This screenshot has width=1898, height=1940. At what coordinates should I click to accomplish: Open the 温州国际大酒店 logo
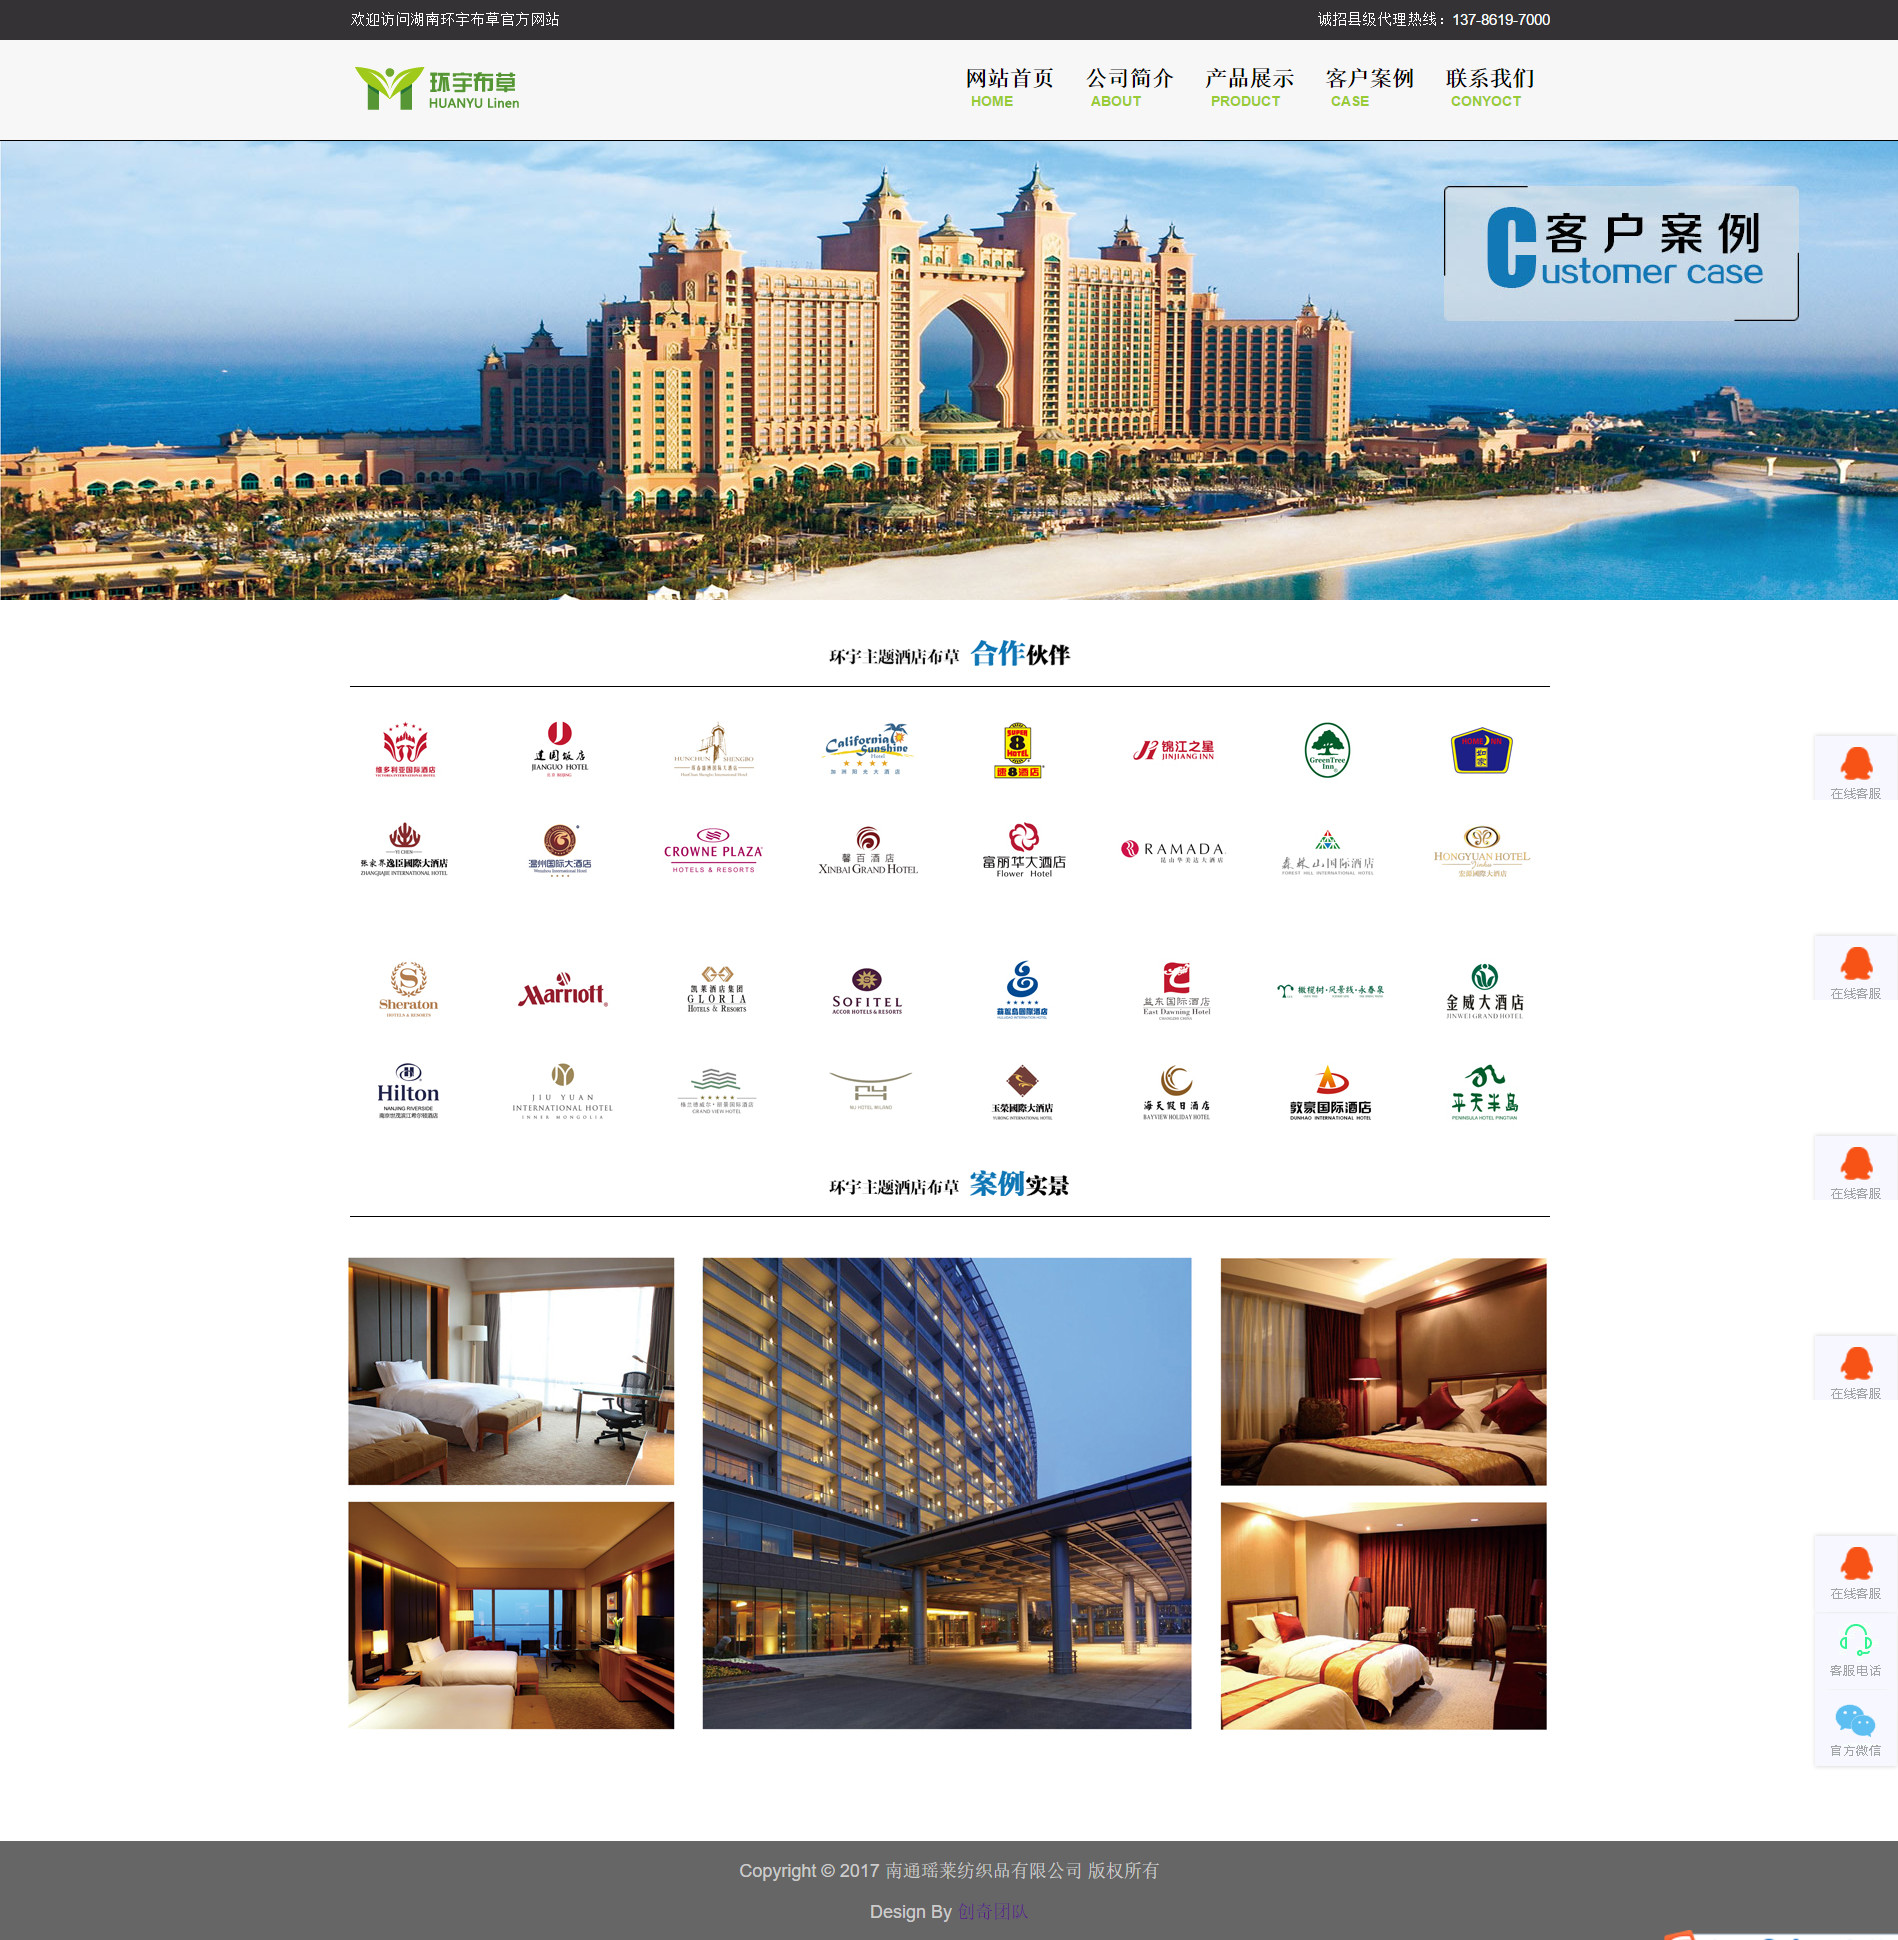coord(560,851)
